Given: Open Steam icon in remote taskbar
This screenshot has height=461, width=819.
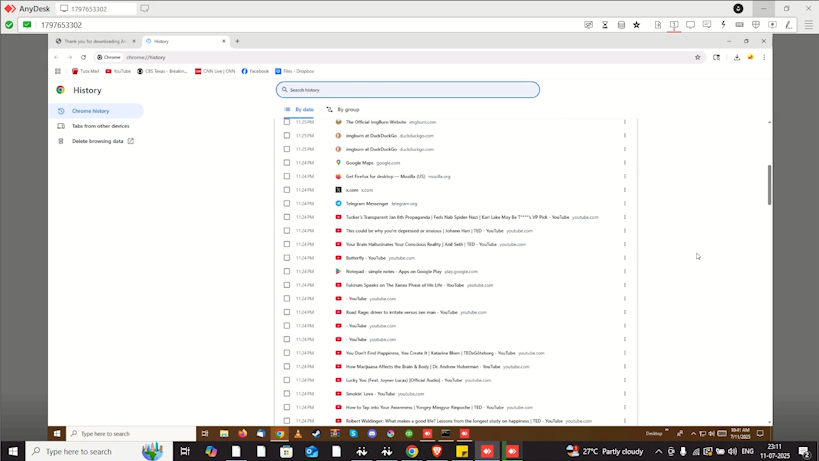Looking at the screenshot, I should coord(316,433).
